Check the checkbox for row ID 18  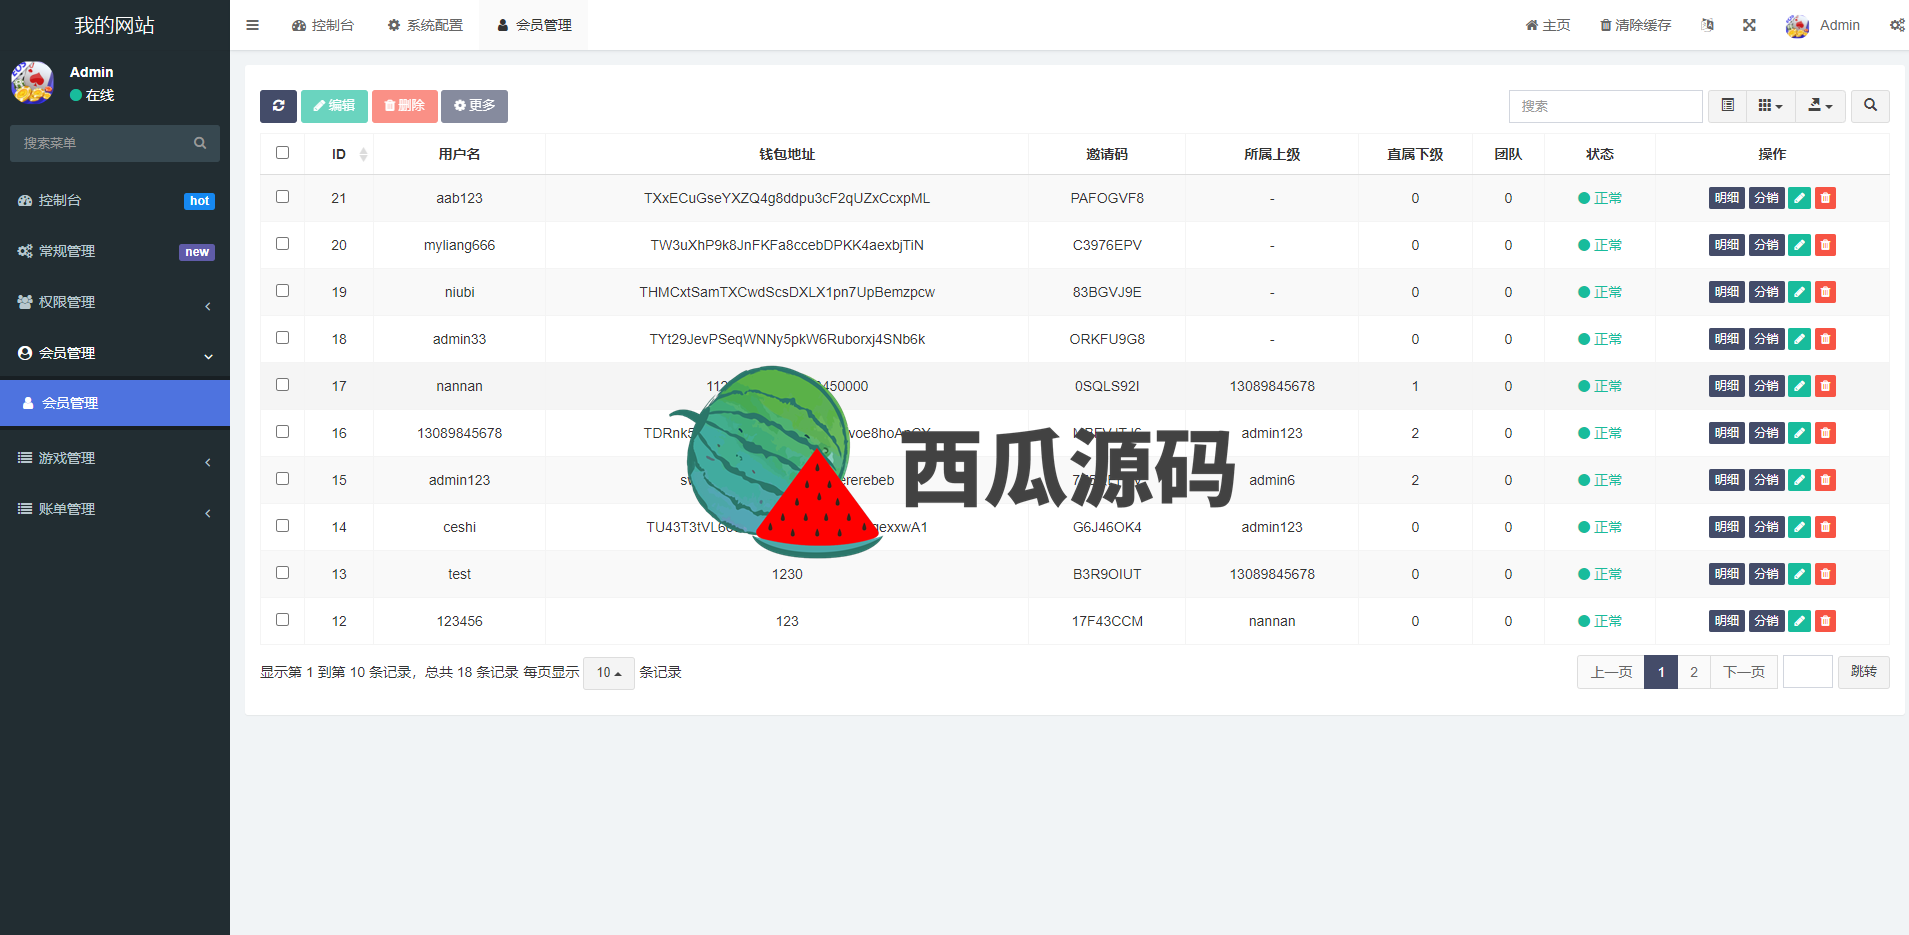coord(282,338)
